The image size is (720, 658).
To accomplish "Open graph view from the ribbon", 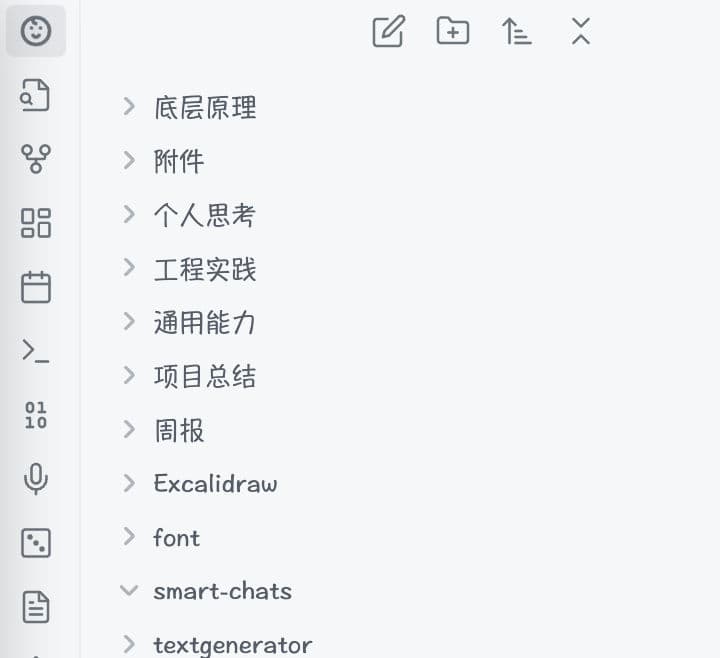I will point(36,159).
